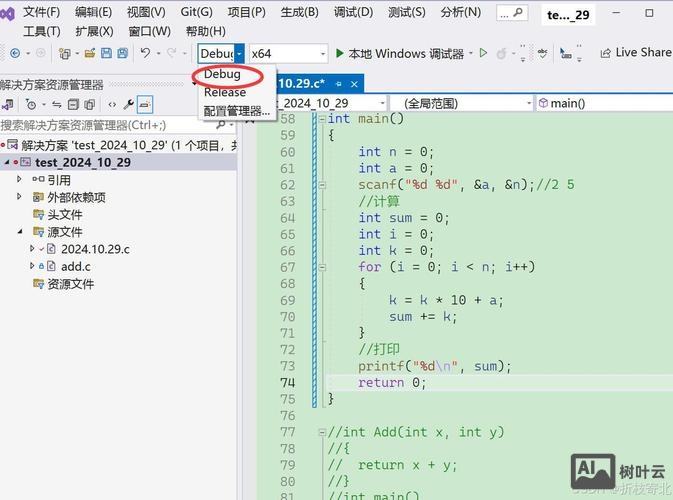Collapse the test_2024_10_29 project node
This screenshot has height=500, width=673.
pos(7,162)
